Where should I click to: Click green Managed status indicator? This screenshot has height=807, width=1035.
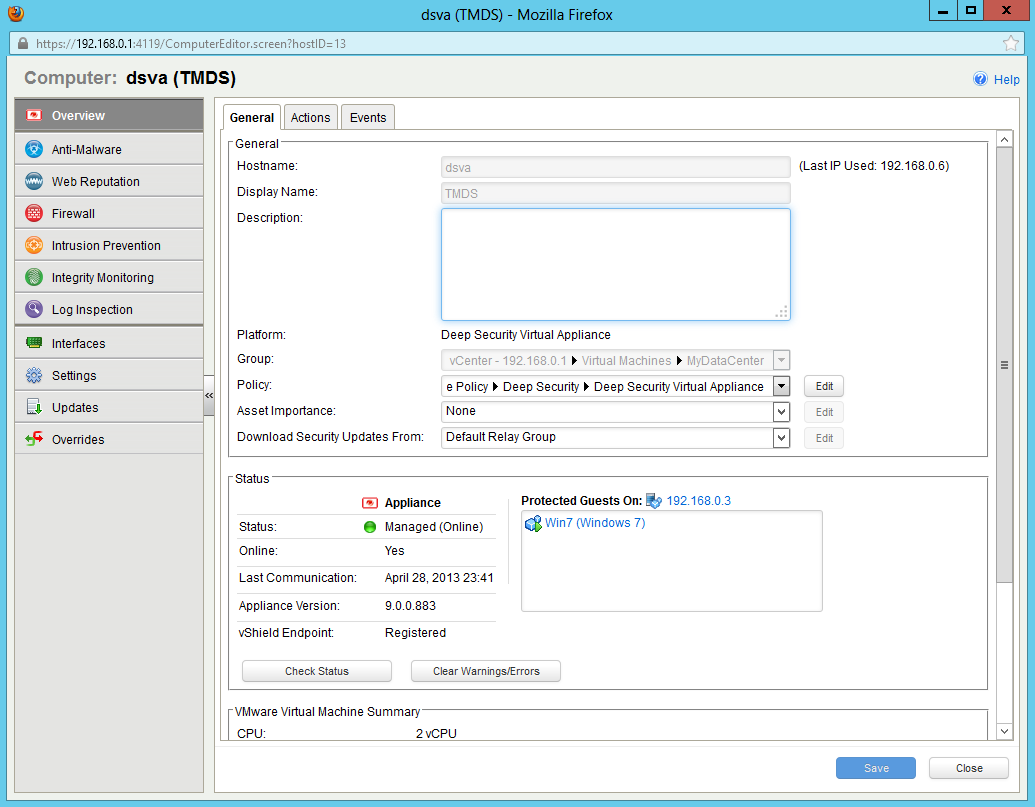tap(370, 527)
